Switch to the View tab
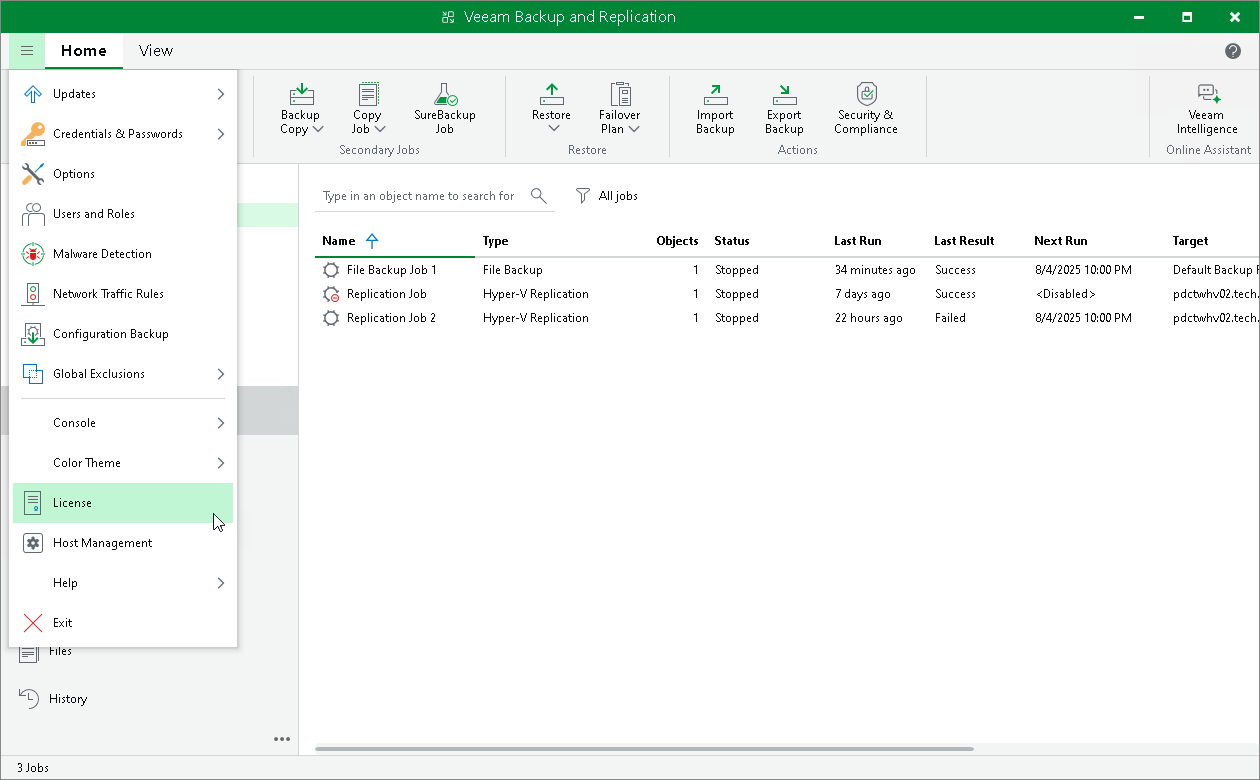Image resolution: width=1260 pixels, height=780 pixels. click(156, 51)
